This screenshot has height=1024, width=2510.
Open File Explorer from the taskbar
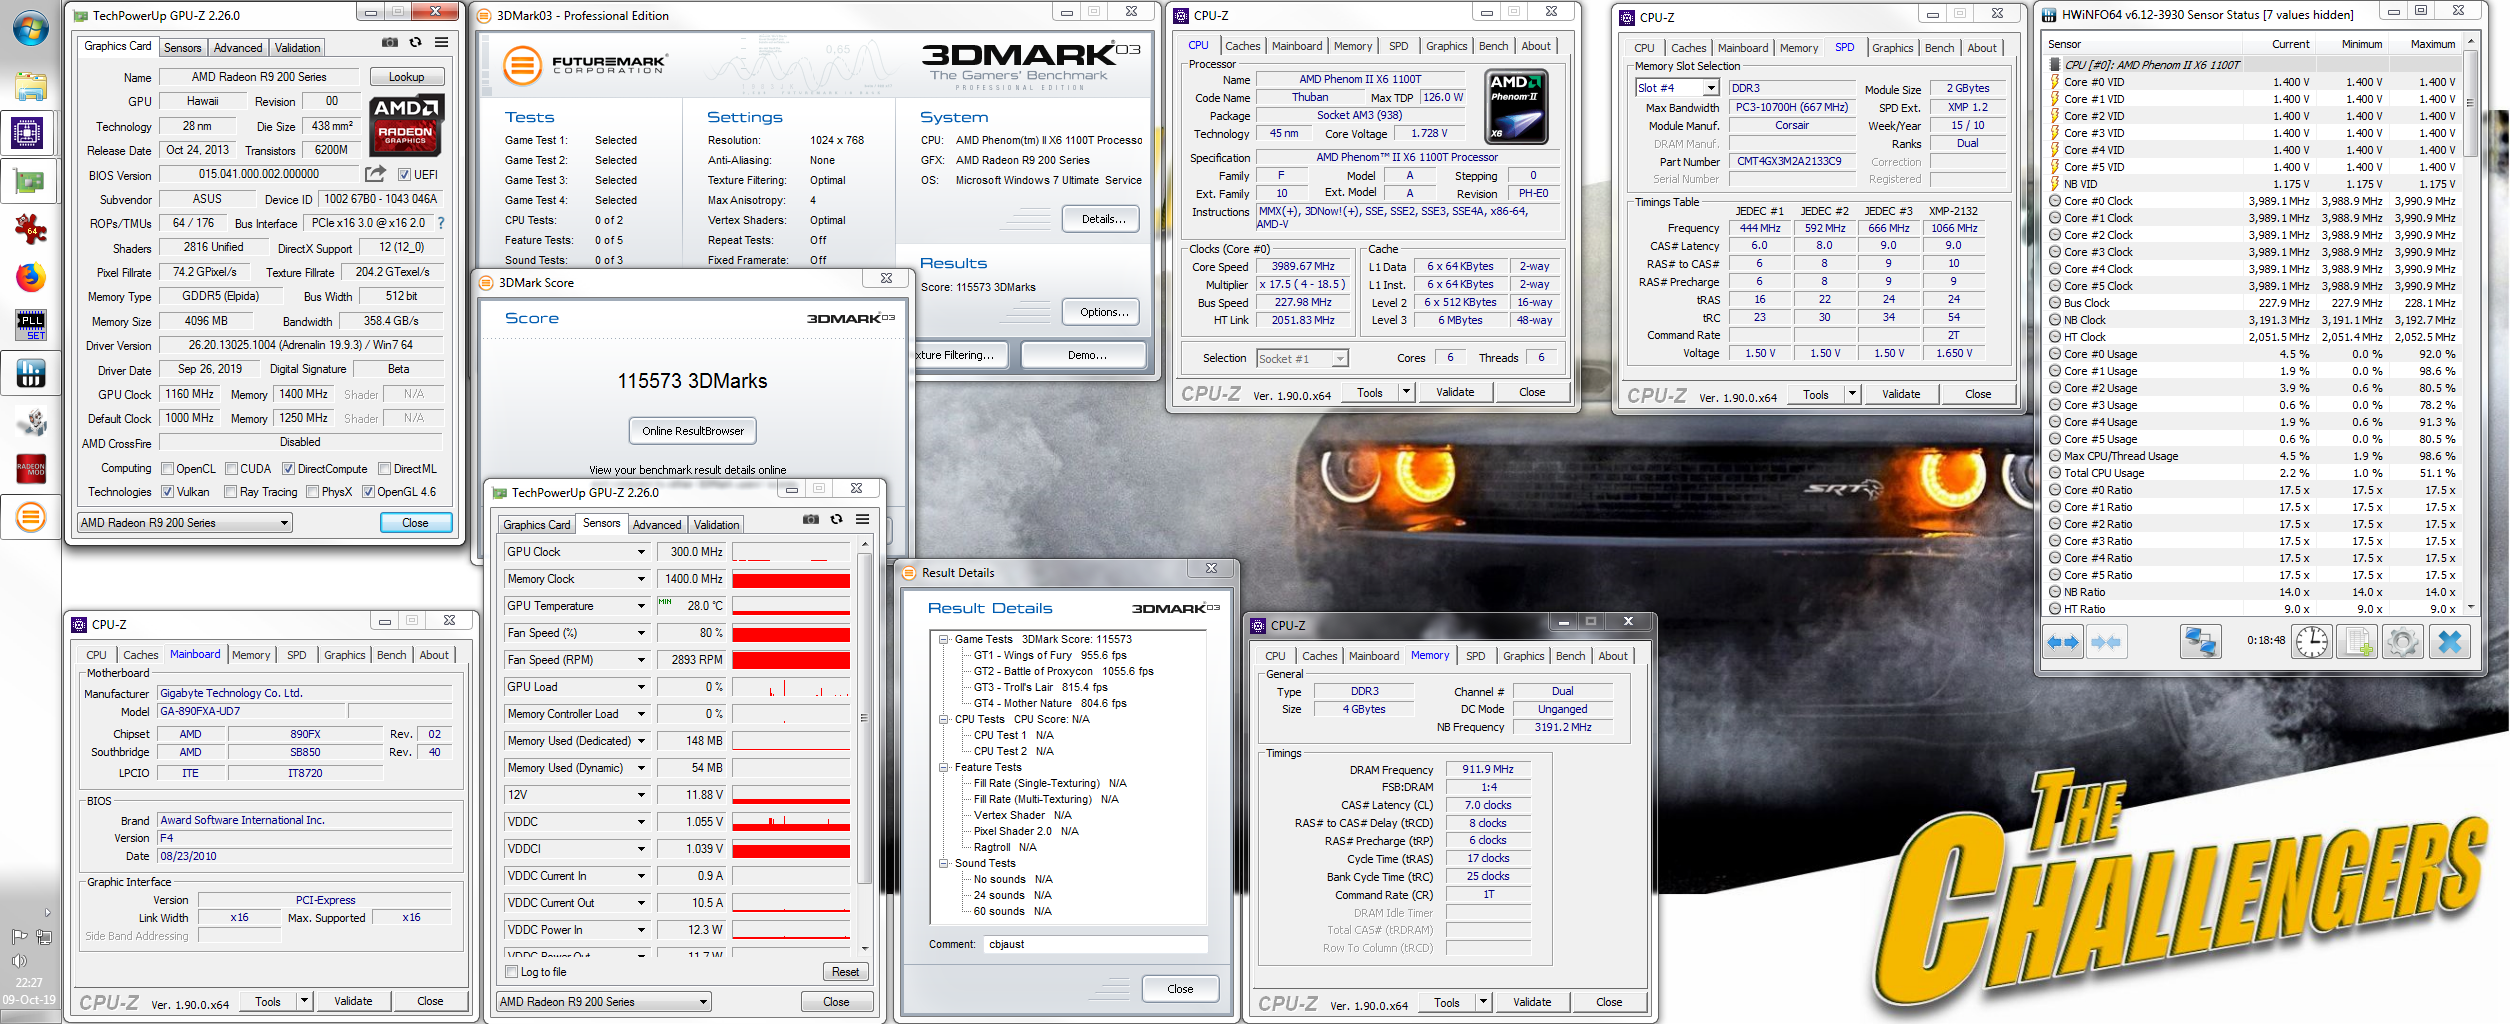coord(30,86)
